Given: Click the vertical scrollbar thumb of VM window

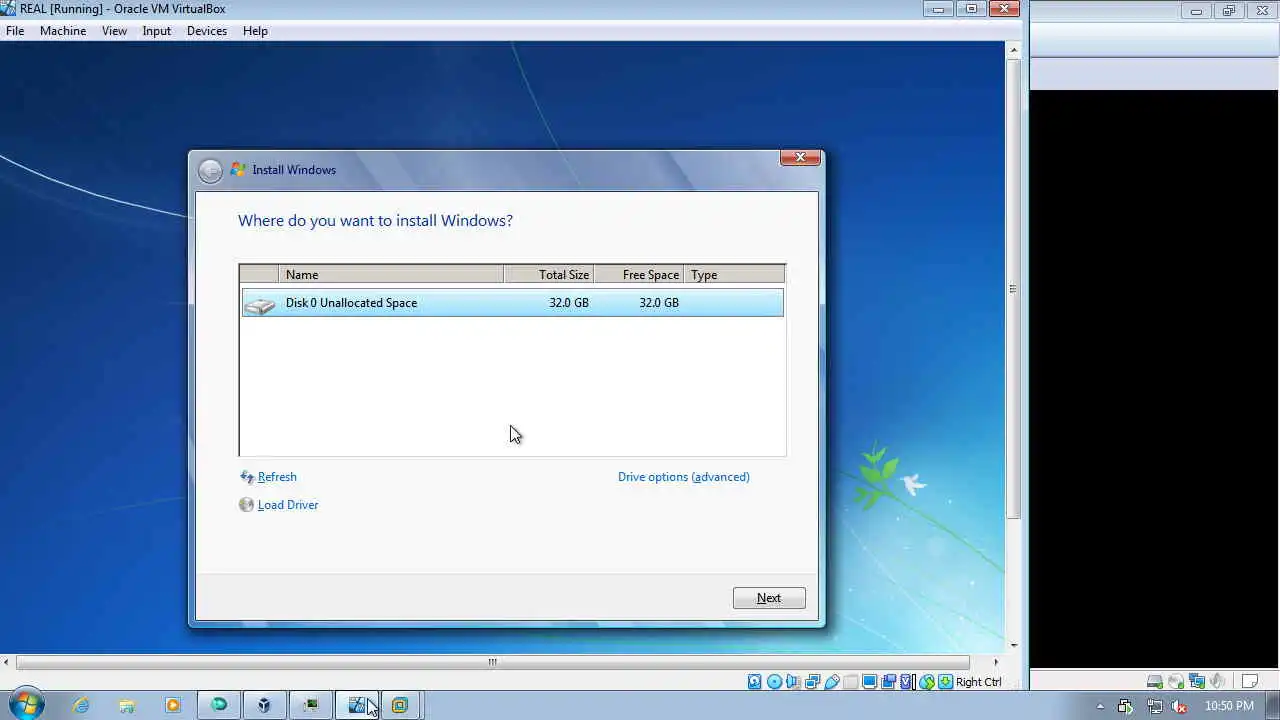Looking at the screenshot, I should (1013, 288).
